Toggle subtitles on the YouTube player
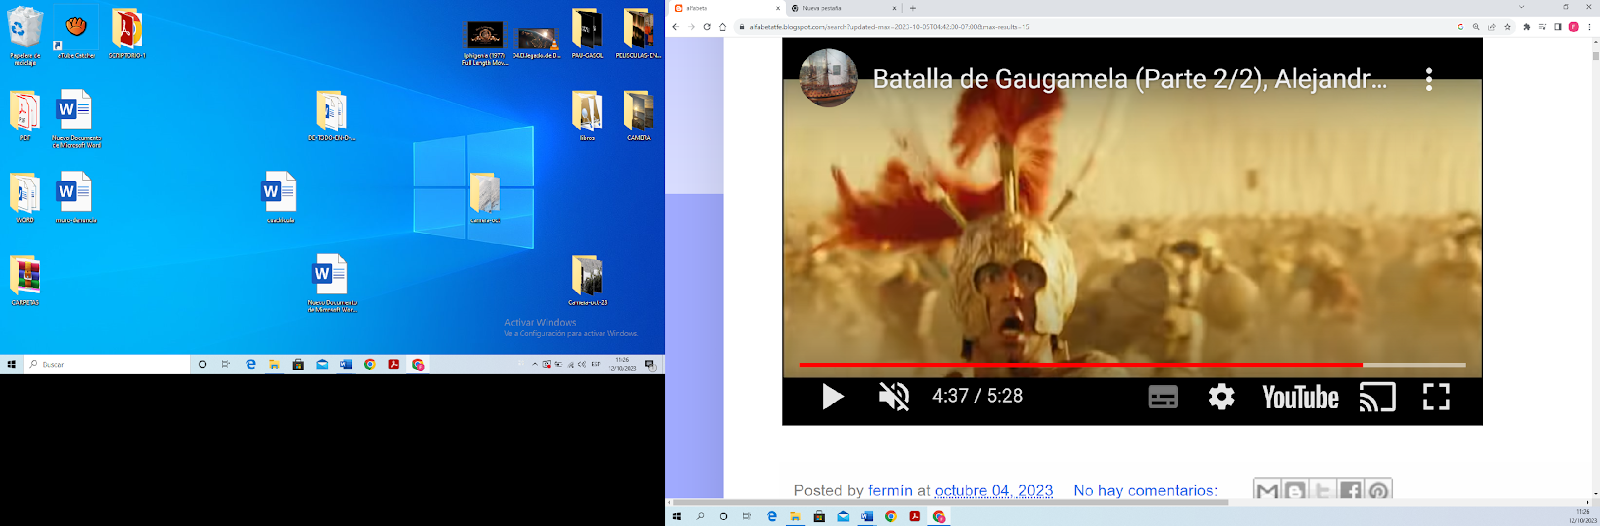This screenshot has width=1600, height=526. tap(1163, 397)
